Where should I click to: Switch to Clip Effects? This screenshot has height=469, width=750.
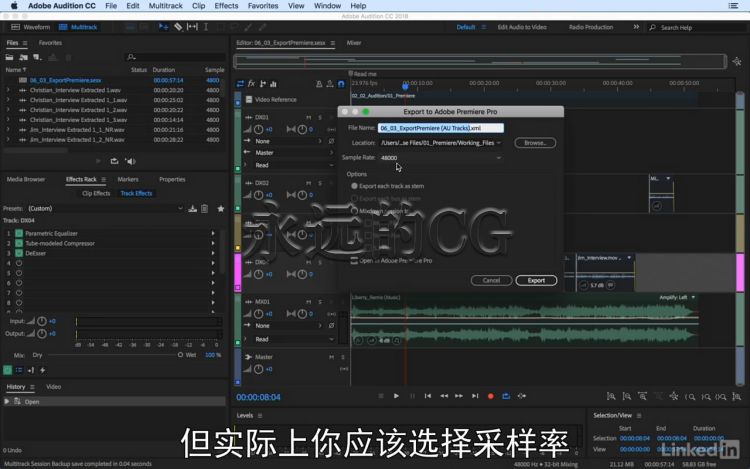point(96,193)
